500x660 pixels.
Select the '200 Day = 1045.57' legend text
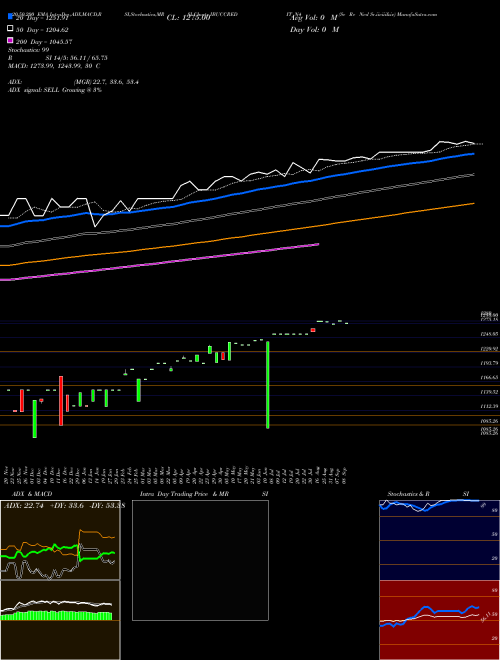click(x=44, y=42)
